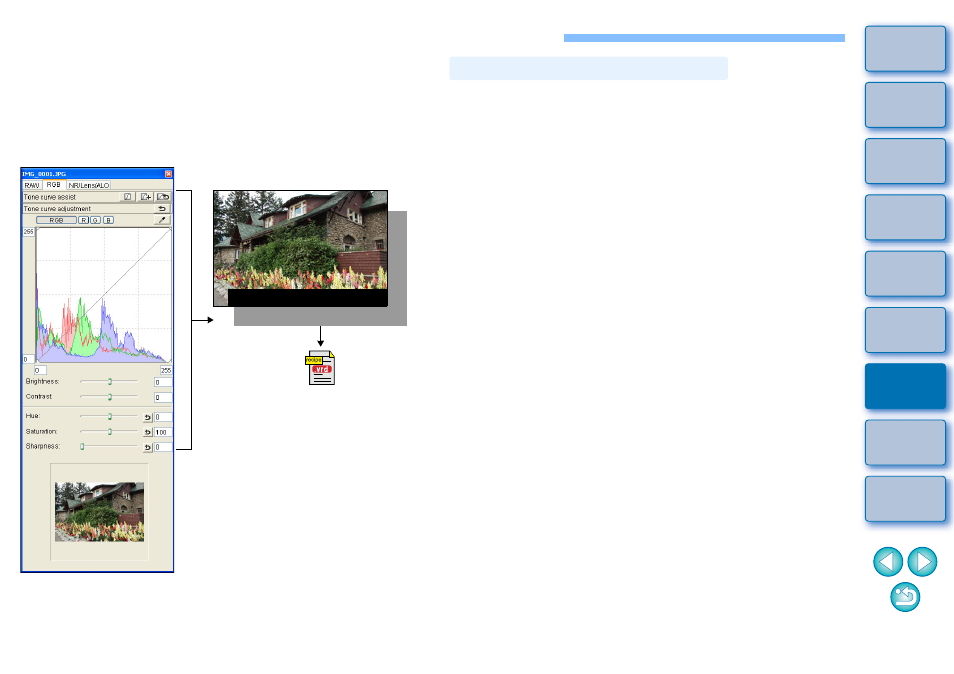The height and width of the screenshot is (674, 954).
Task: Click the Sharpness value field
Action: point(163,447)
